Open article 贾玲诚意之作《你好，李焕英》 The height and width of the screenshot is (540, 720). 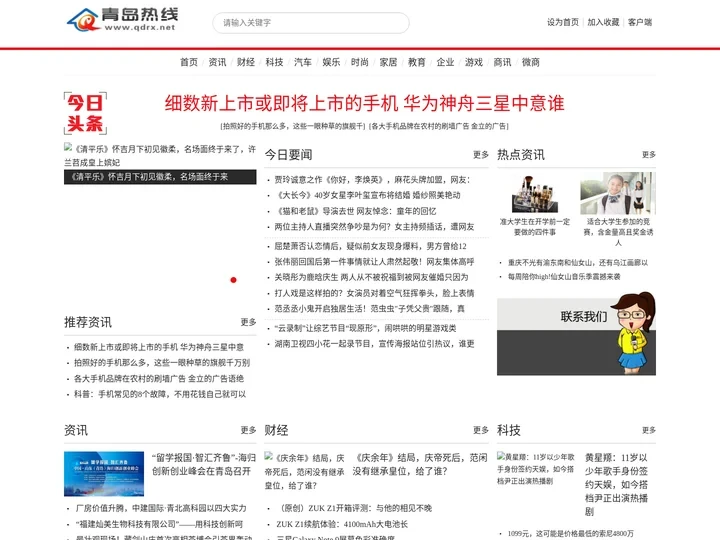[372, 180]
